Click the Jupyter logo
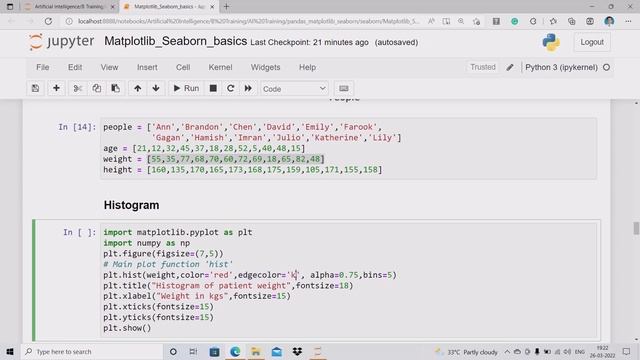This screenshot has width=640, height=360. (x=61, y=42)
